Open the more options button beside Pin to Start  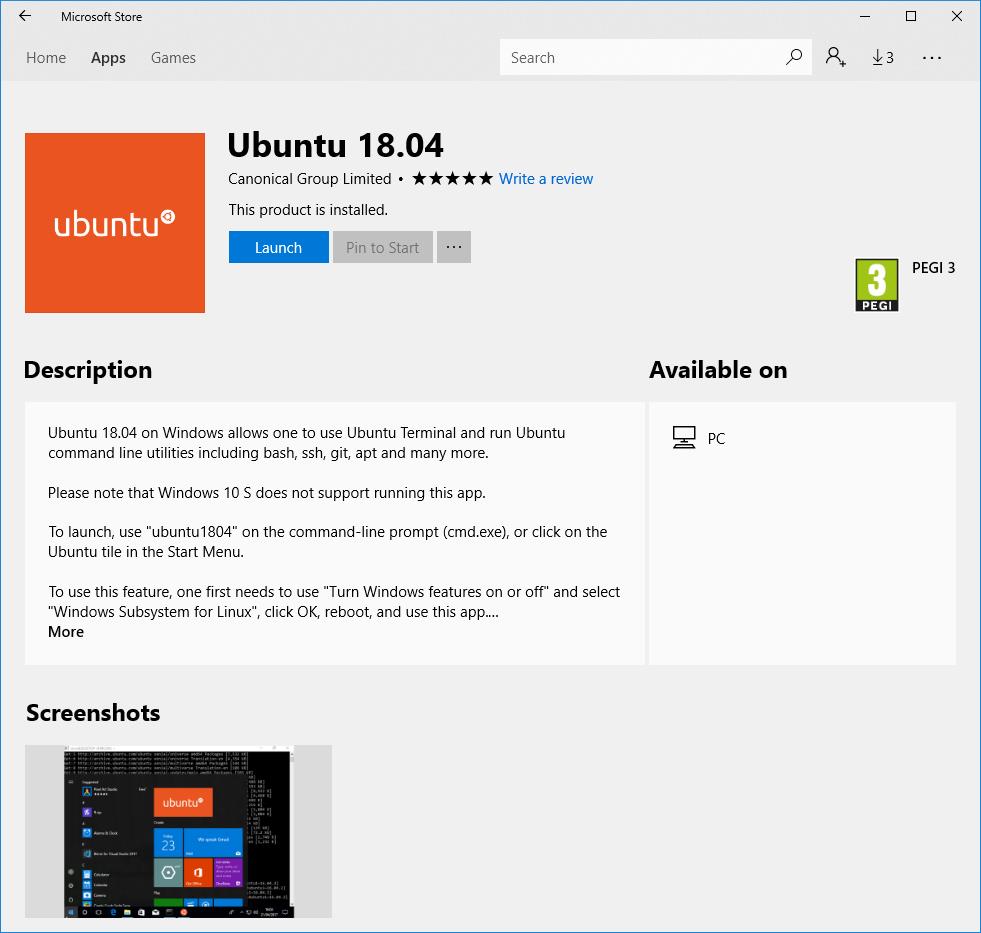tap(454, 247)
